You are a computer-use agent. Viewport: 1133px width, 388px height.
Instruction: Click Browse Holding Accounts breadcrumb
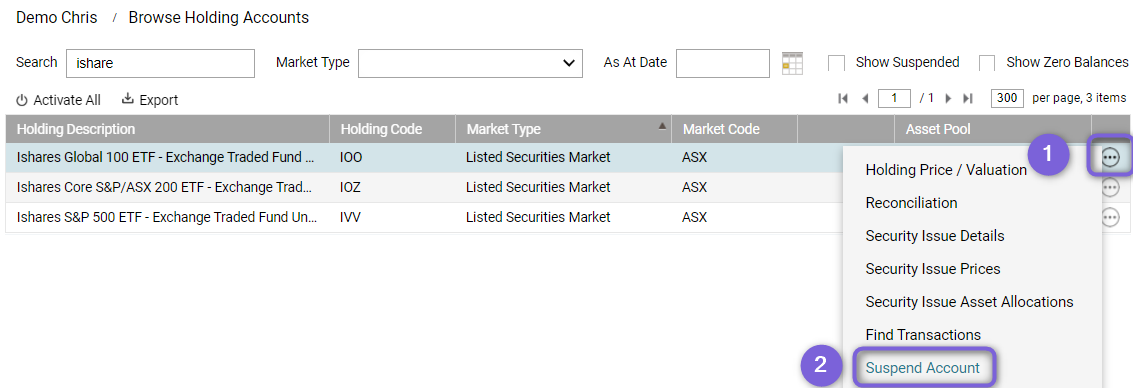click(x=219, y=18)
